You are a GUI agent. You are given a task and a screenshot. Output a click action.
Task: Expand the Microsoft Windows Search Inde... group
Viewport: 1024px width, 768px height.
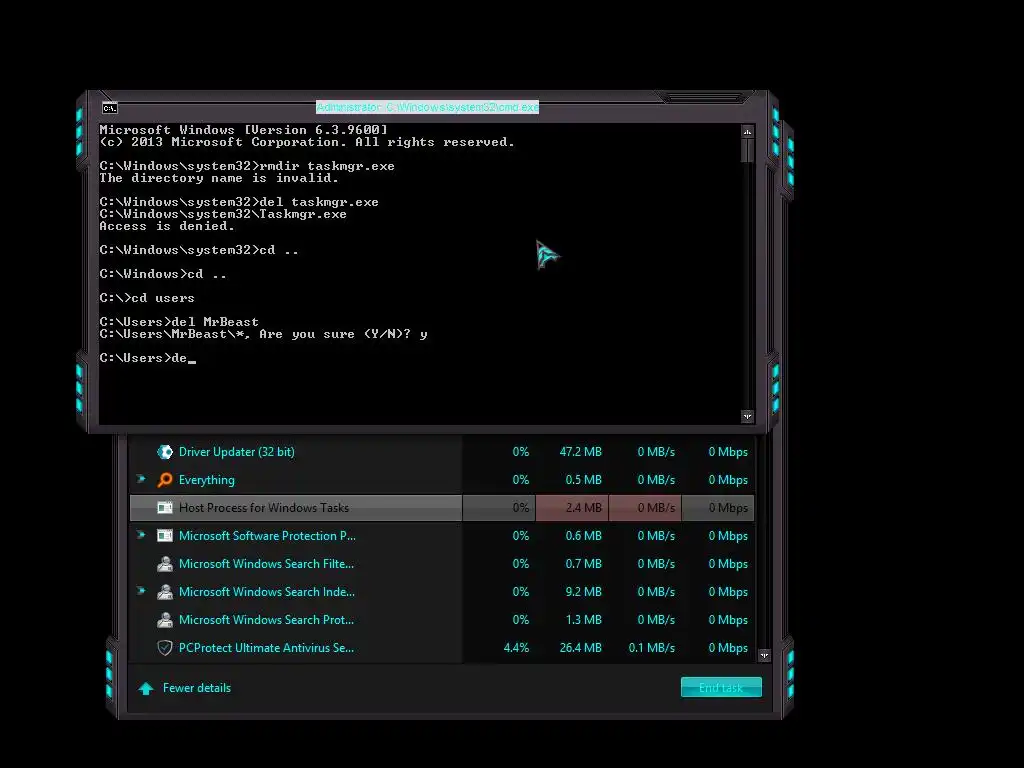click(x=141, y=591)
